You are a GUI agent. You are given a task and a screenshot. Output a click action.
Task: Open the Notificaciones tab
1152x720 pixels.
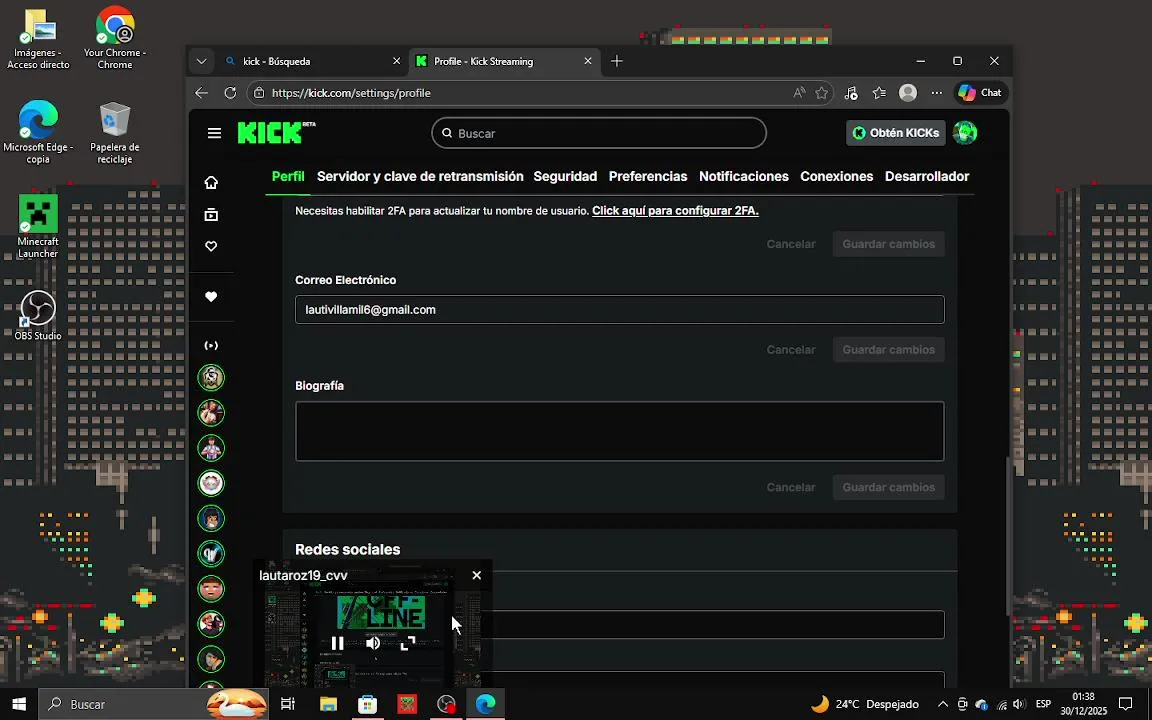744,176
